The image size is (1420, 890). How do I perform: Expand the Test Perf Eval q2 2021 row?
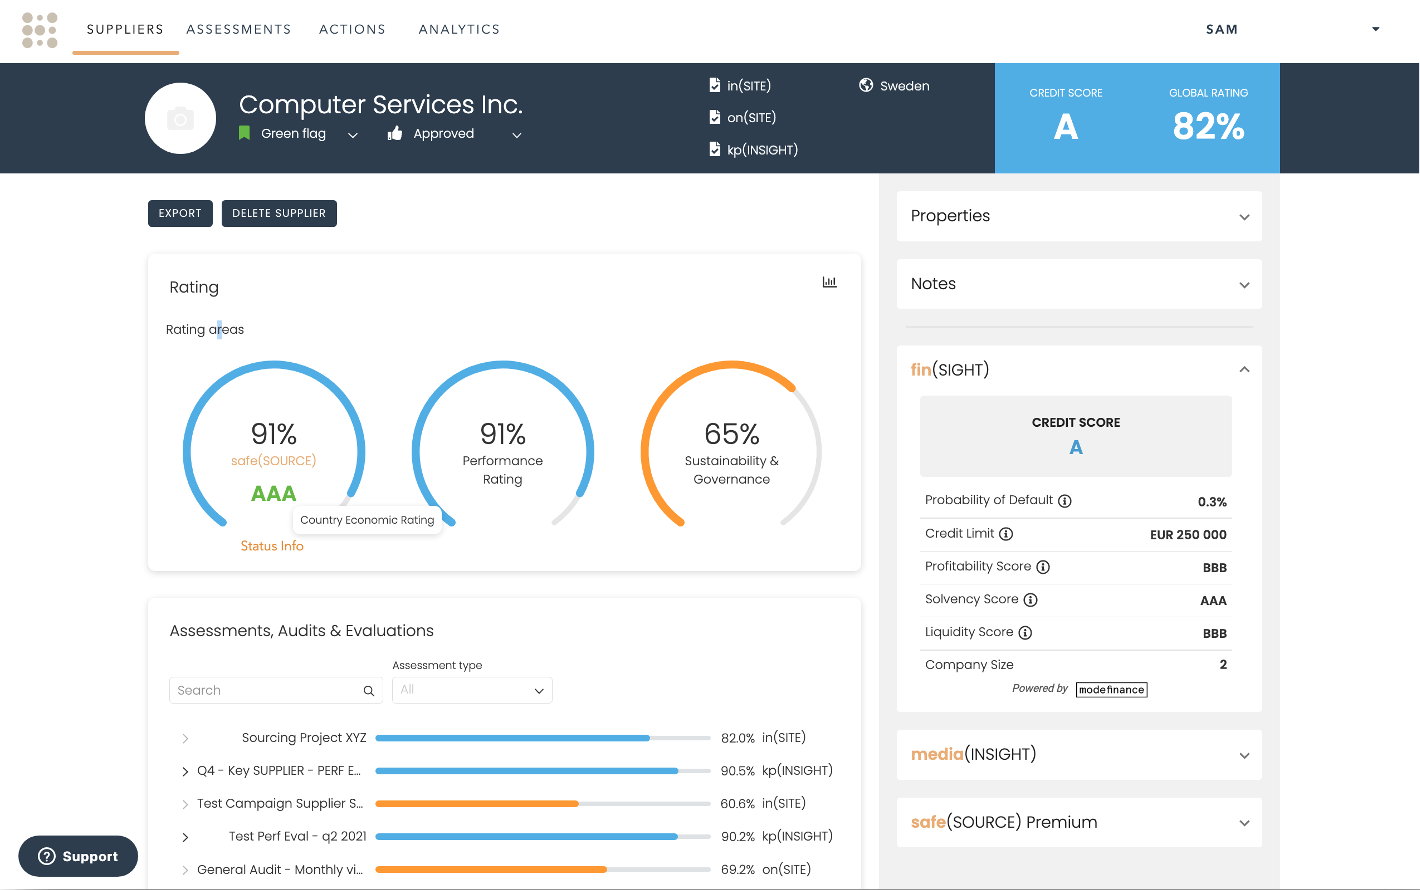pyautogui.click(x=185, y=837)
